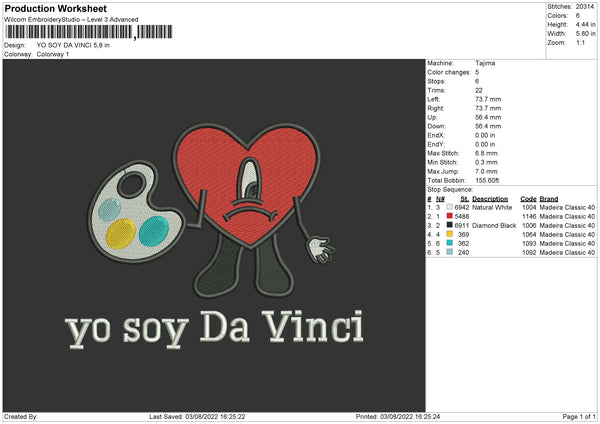Click the Left value '73.7 mm'
The image size is (600, 424).
[x=488, y=99]
